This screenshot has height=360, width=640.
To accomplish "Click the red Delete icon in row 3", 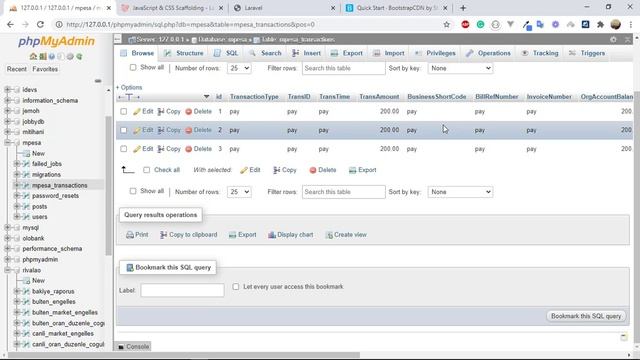I will tap(189, 149).
